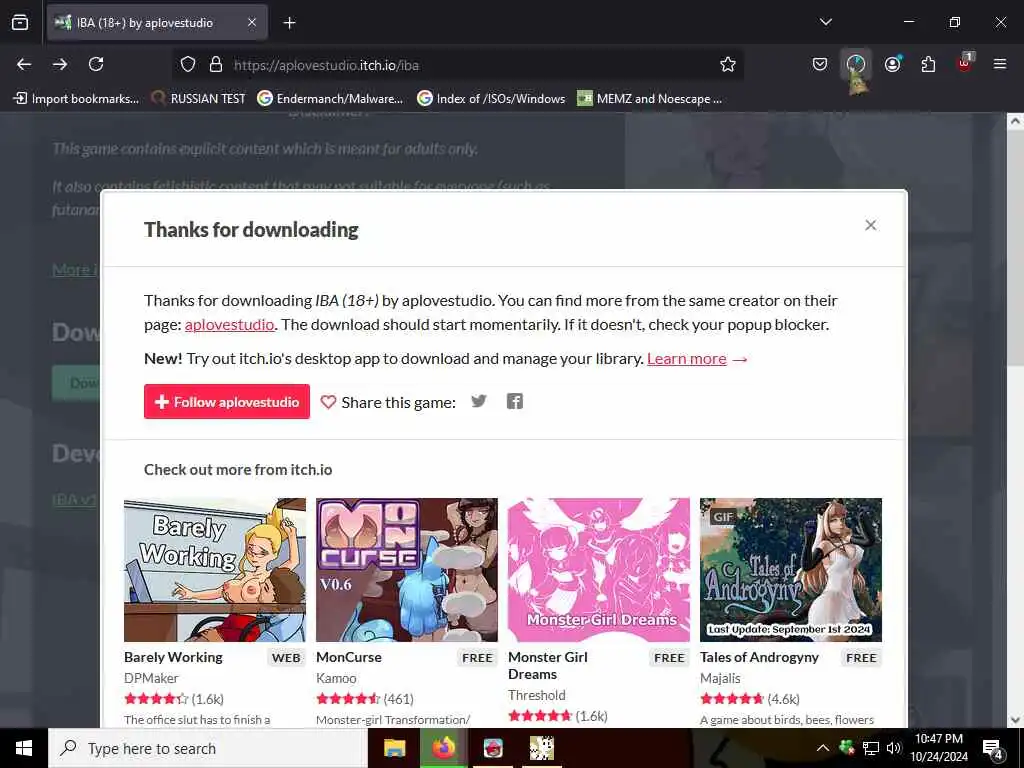Viewport: 1024px width, 768px height.
Task: Open the volume control tray icon
Action: [893, 748]
